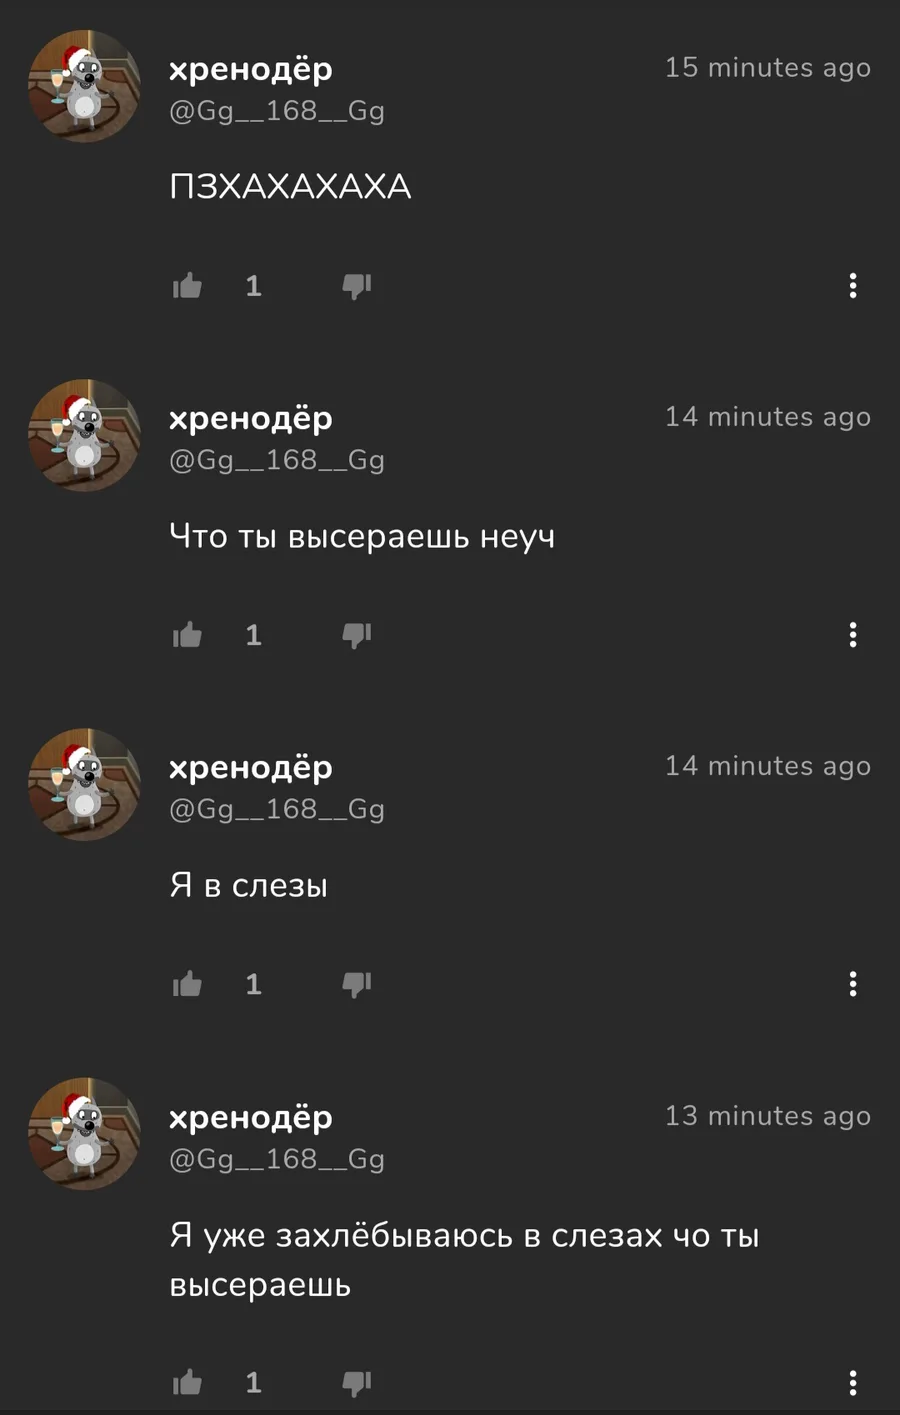Screen dimensions: 900x1415
Task: Open more options for "ПЗХАХАХАХА" comment
Action: (853, 286)
